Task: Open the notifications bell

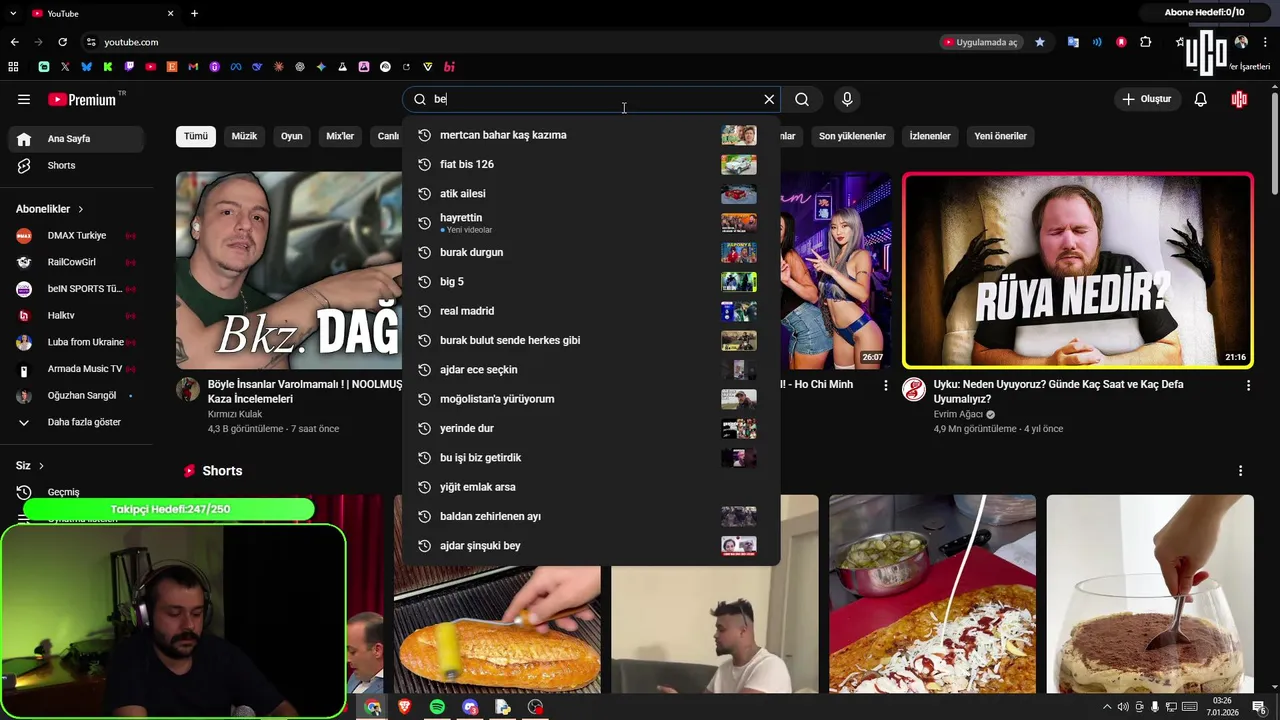Action: [1201, 99]
